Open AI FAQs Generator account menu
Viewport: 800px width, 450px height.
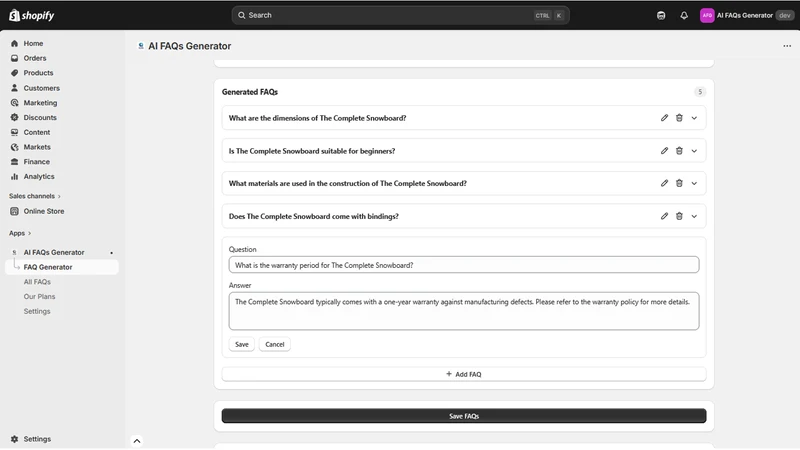(x=747, y=15)
